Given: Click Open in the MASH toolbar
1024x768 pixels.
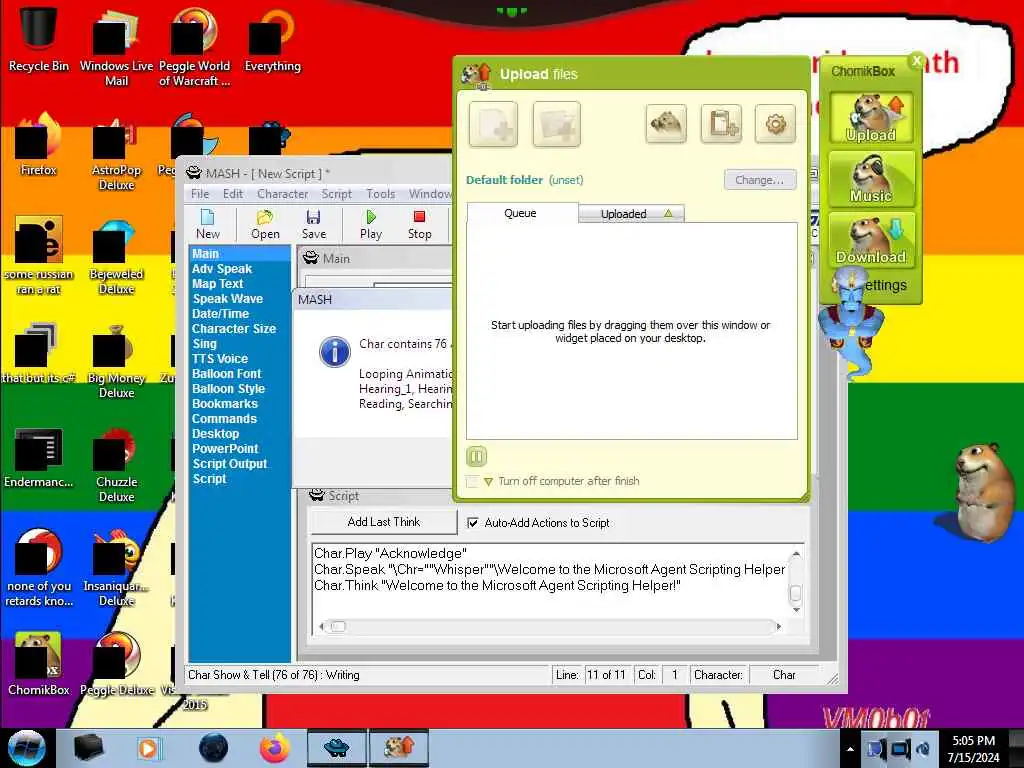Looking at the screenshot, I should pyautogui.click(x=265, y=225).
